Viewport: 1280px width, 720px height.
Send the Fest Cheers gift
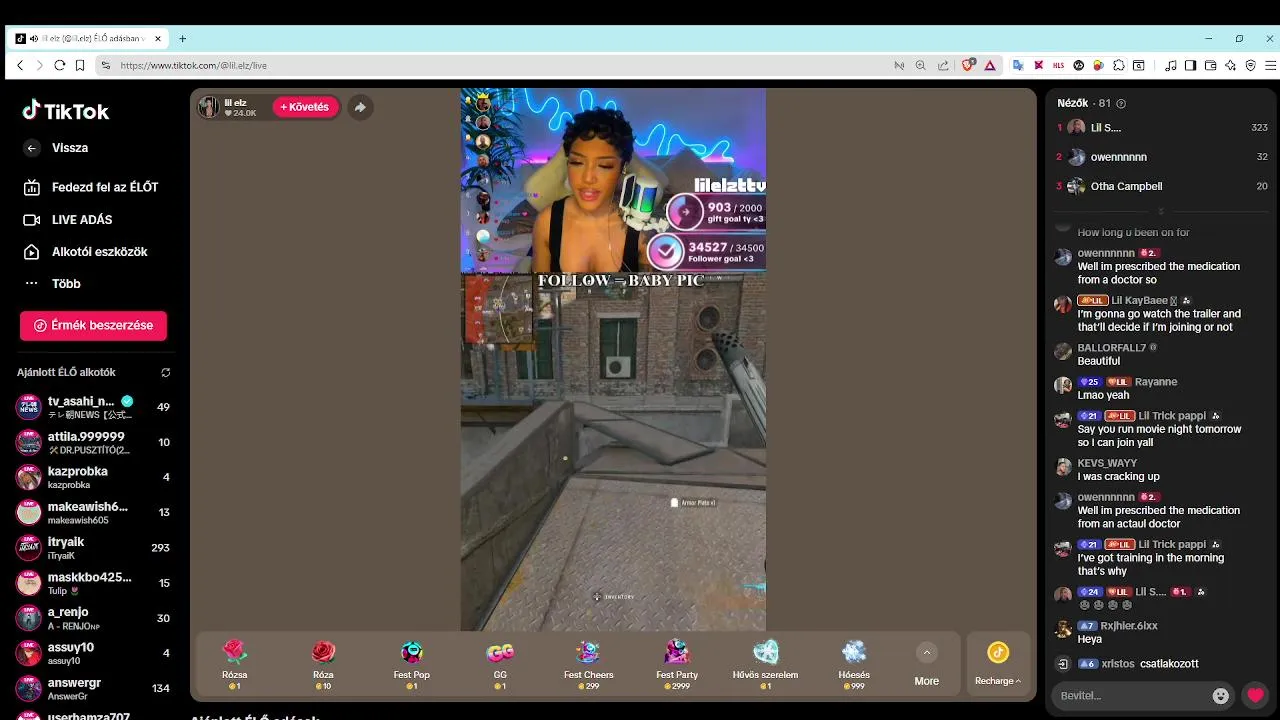click(588, 664)
